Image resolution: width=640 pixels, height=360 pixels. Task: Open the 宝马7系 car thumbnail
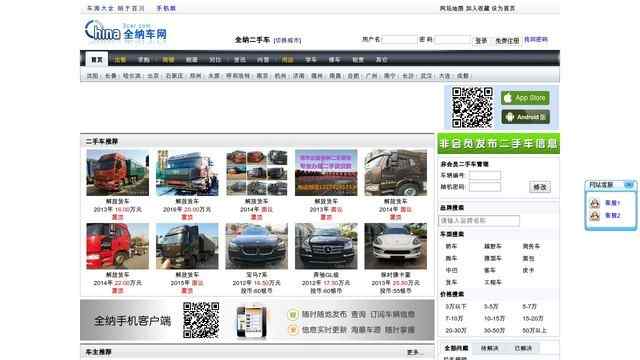256,246
